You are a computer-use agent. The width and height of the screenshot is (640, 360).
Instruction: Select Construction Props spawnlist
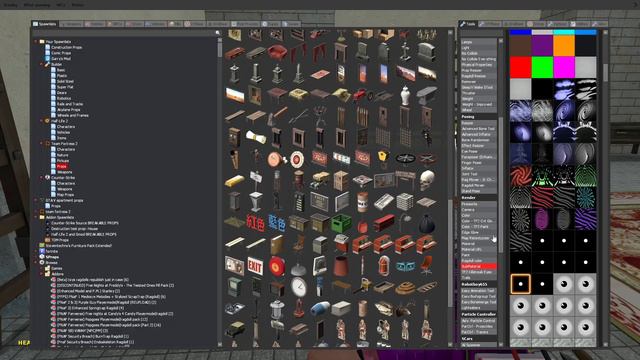click(x=67, y=47)
